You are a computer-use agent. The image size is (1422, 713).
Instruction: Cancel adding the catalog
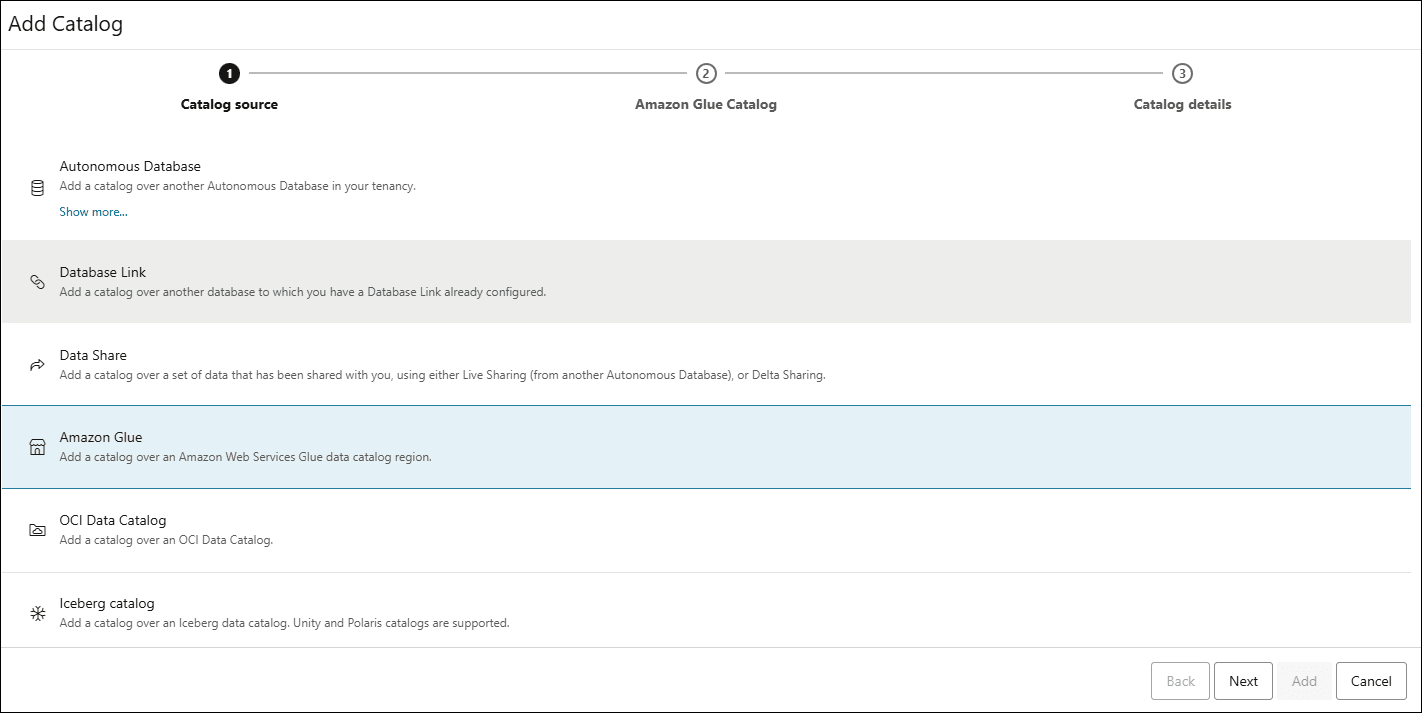(1371, 681)
